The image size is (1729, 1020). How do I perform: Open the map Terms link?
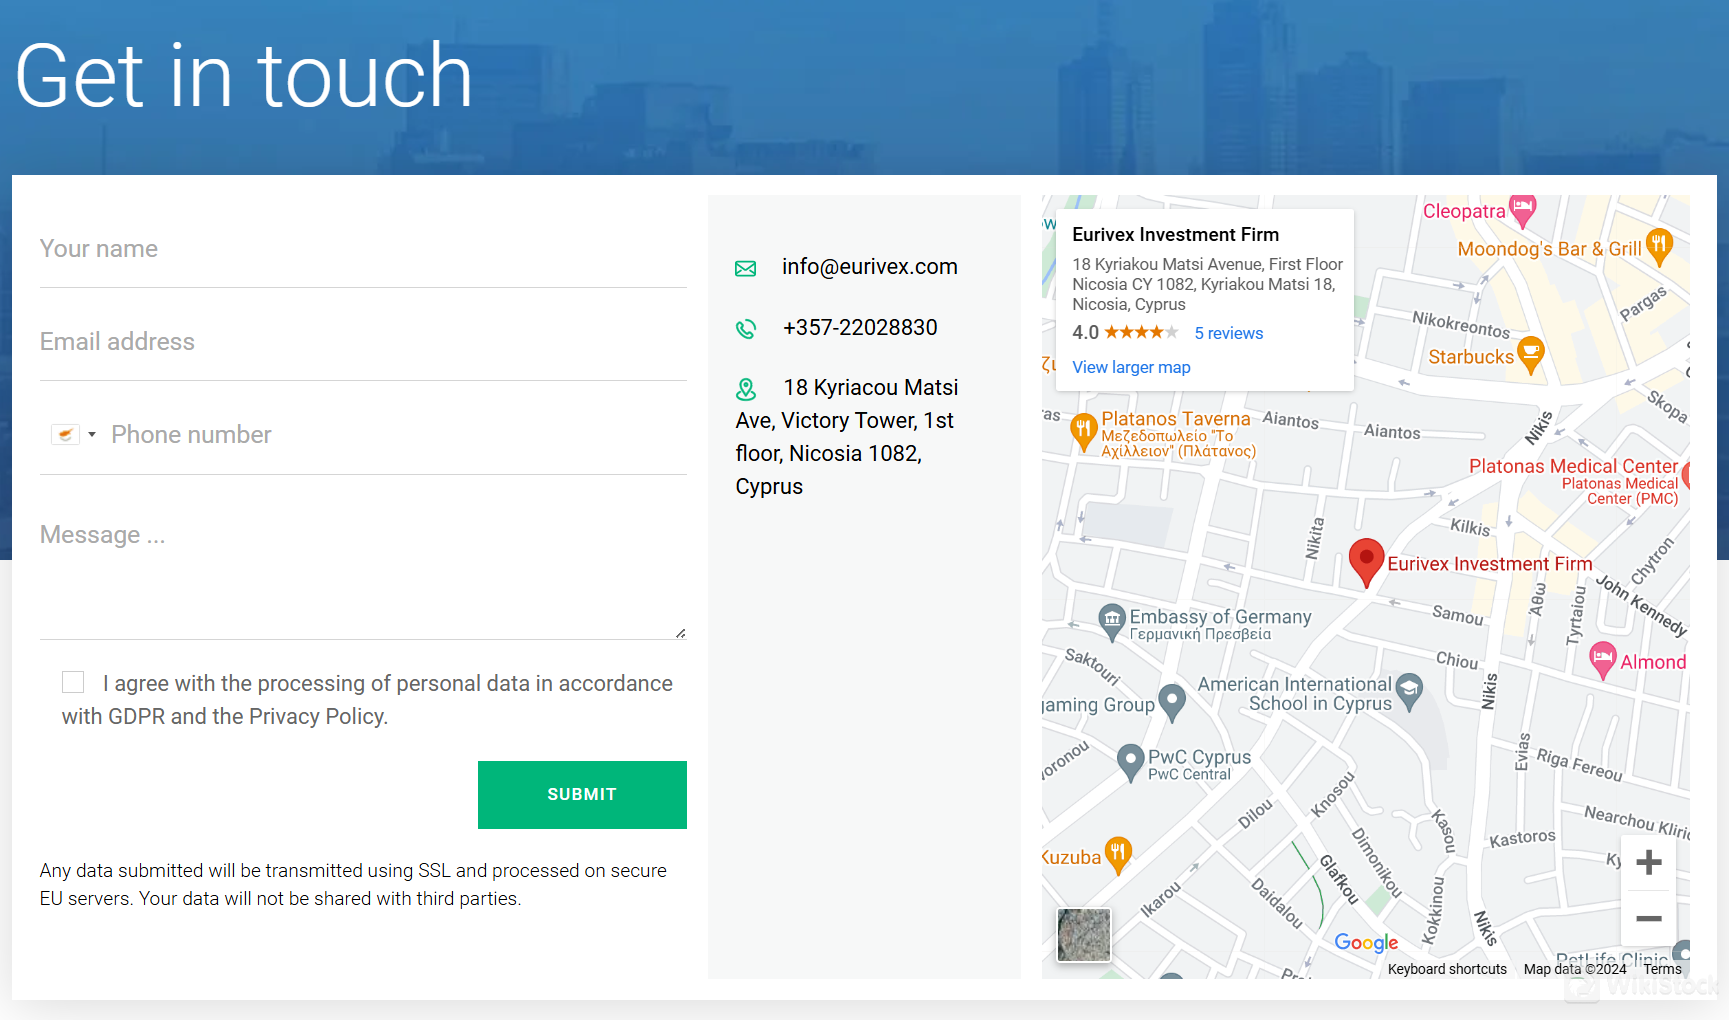tap(1661, 969)
